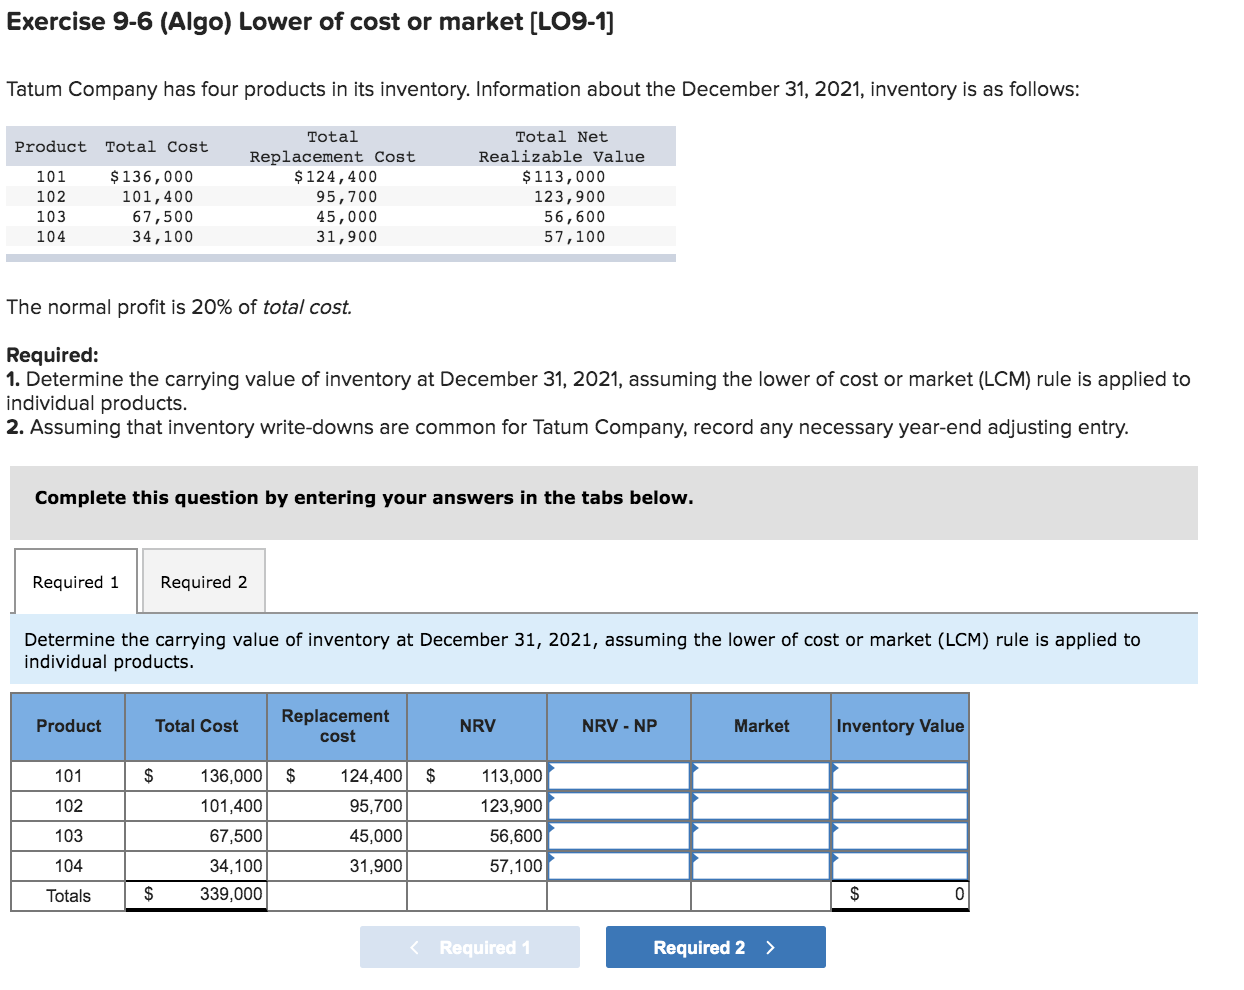Click the 113,000 NRV cell in answer table
The height and width of the screenshot is (990, 1244).
tap(477, 776)
